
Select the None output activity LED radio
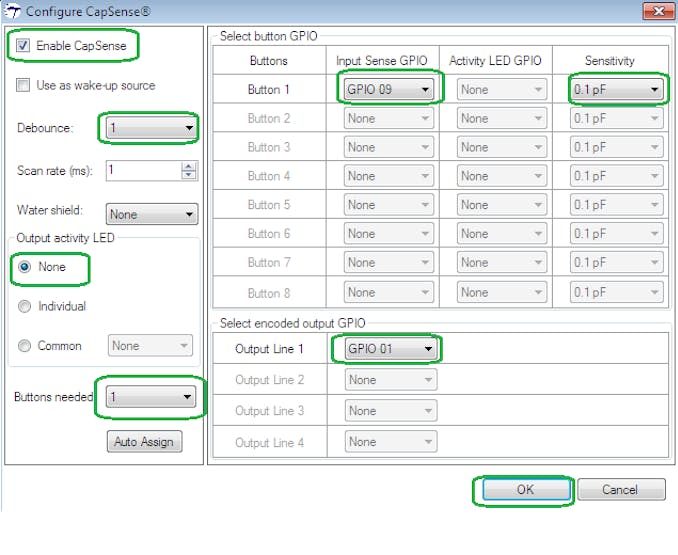click(x=24, y=267)
